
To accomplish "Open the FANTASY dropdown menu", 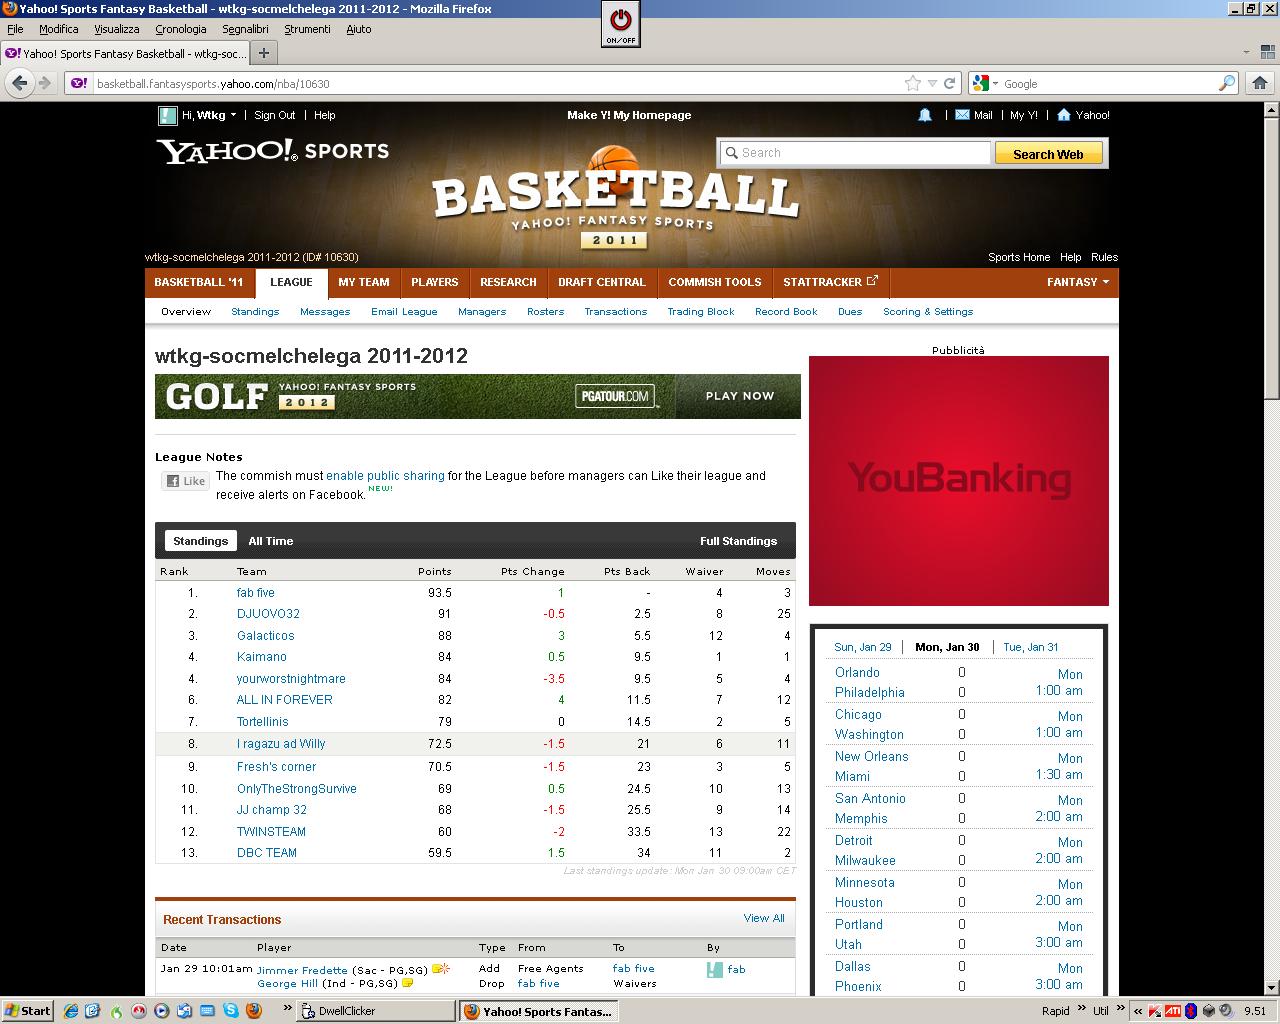I will 1077,282.
